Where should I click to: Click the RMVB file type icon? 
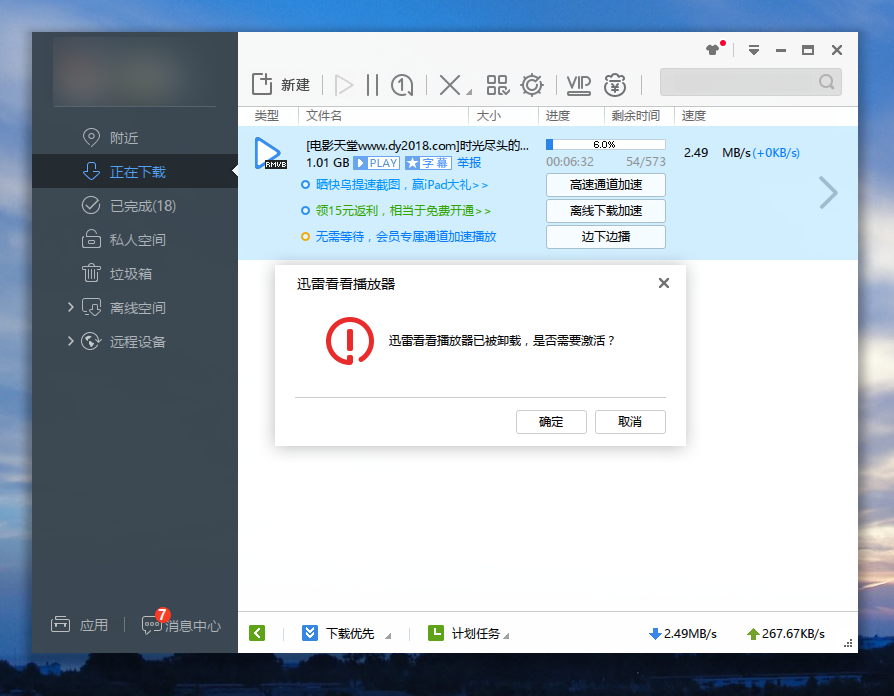pyautogui.click(x=270, y=153)
